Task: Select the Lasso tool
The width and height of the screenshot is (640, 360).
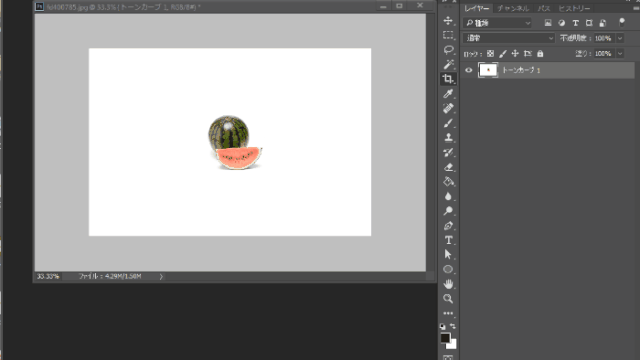Action: pyautogui.click(x=448, y=50)
